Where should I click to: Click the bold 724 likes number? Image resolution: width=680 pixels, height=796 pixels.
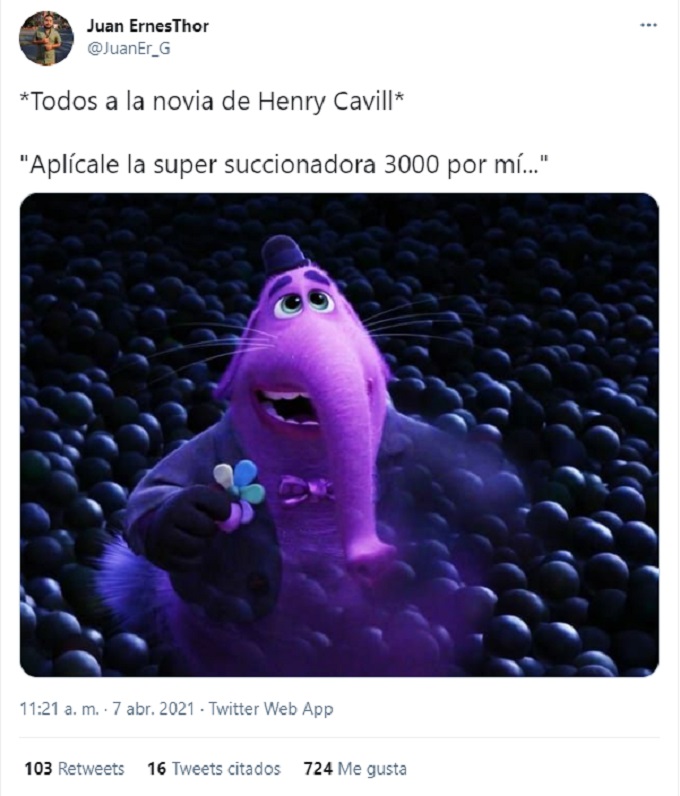click(x=318, y=769)
